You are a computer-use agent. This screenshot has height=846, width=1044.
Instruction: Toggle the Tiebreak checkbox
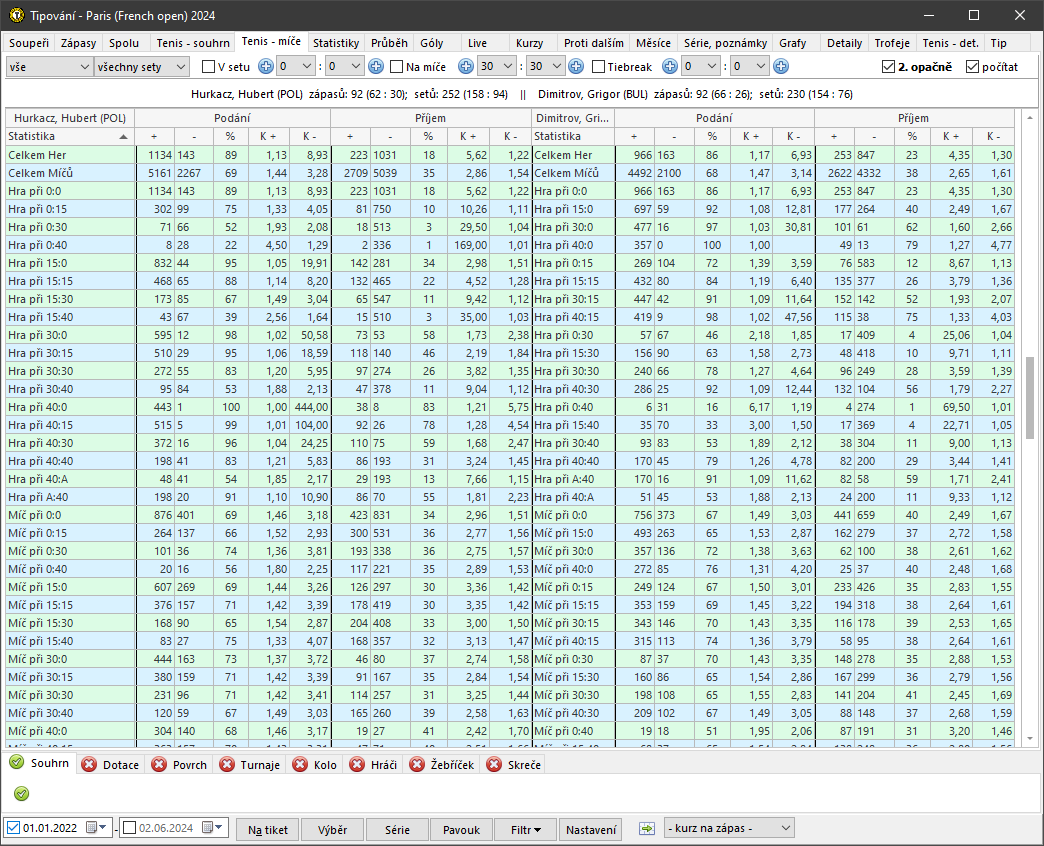pos(599,67)
